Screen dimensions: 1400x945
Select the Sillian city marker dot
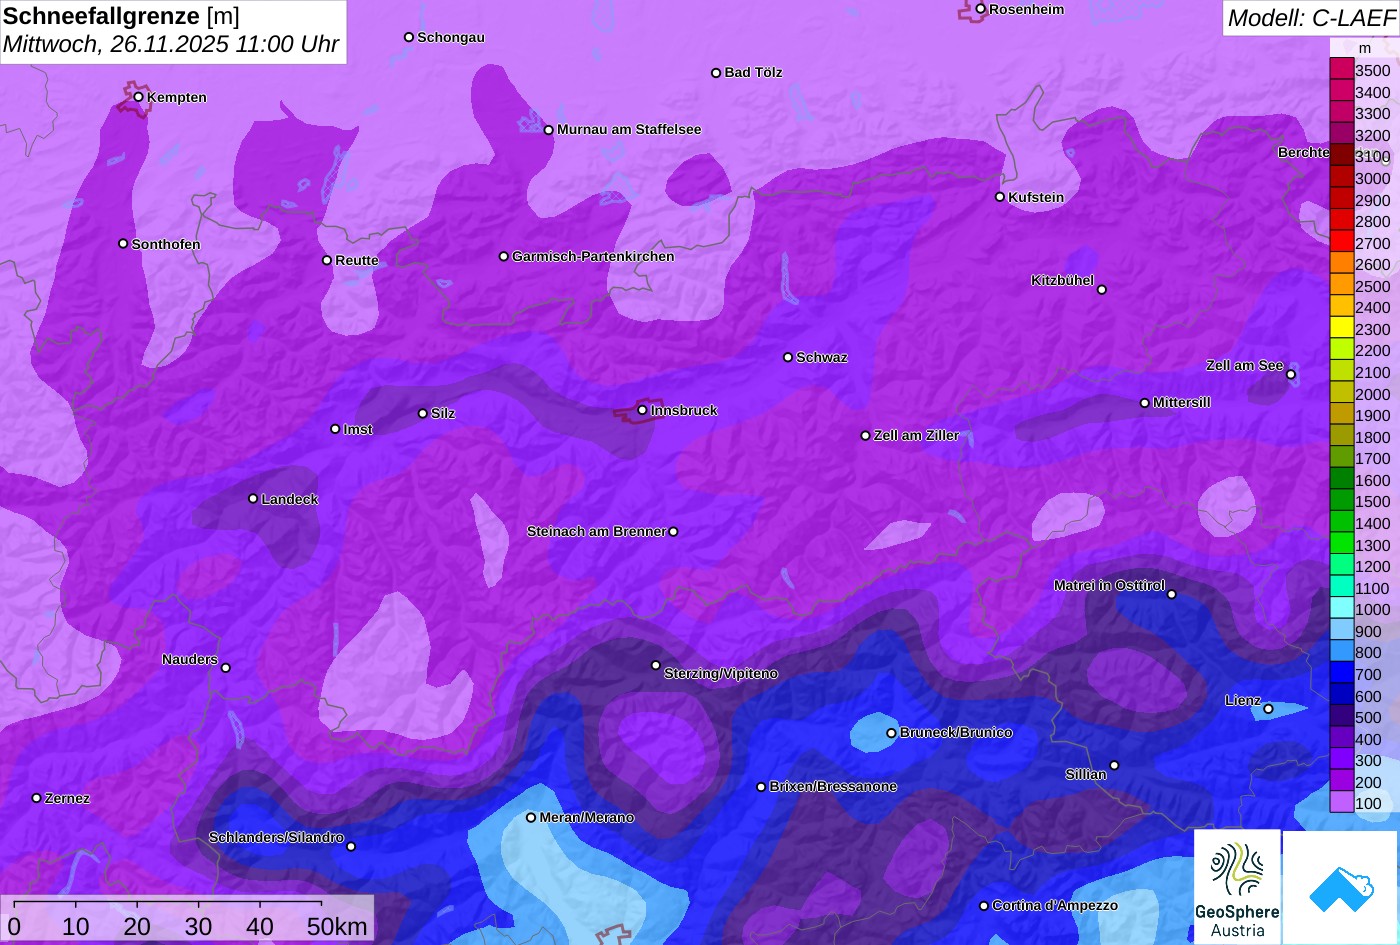tap(1114, 766)
